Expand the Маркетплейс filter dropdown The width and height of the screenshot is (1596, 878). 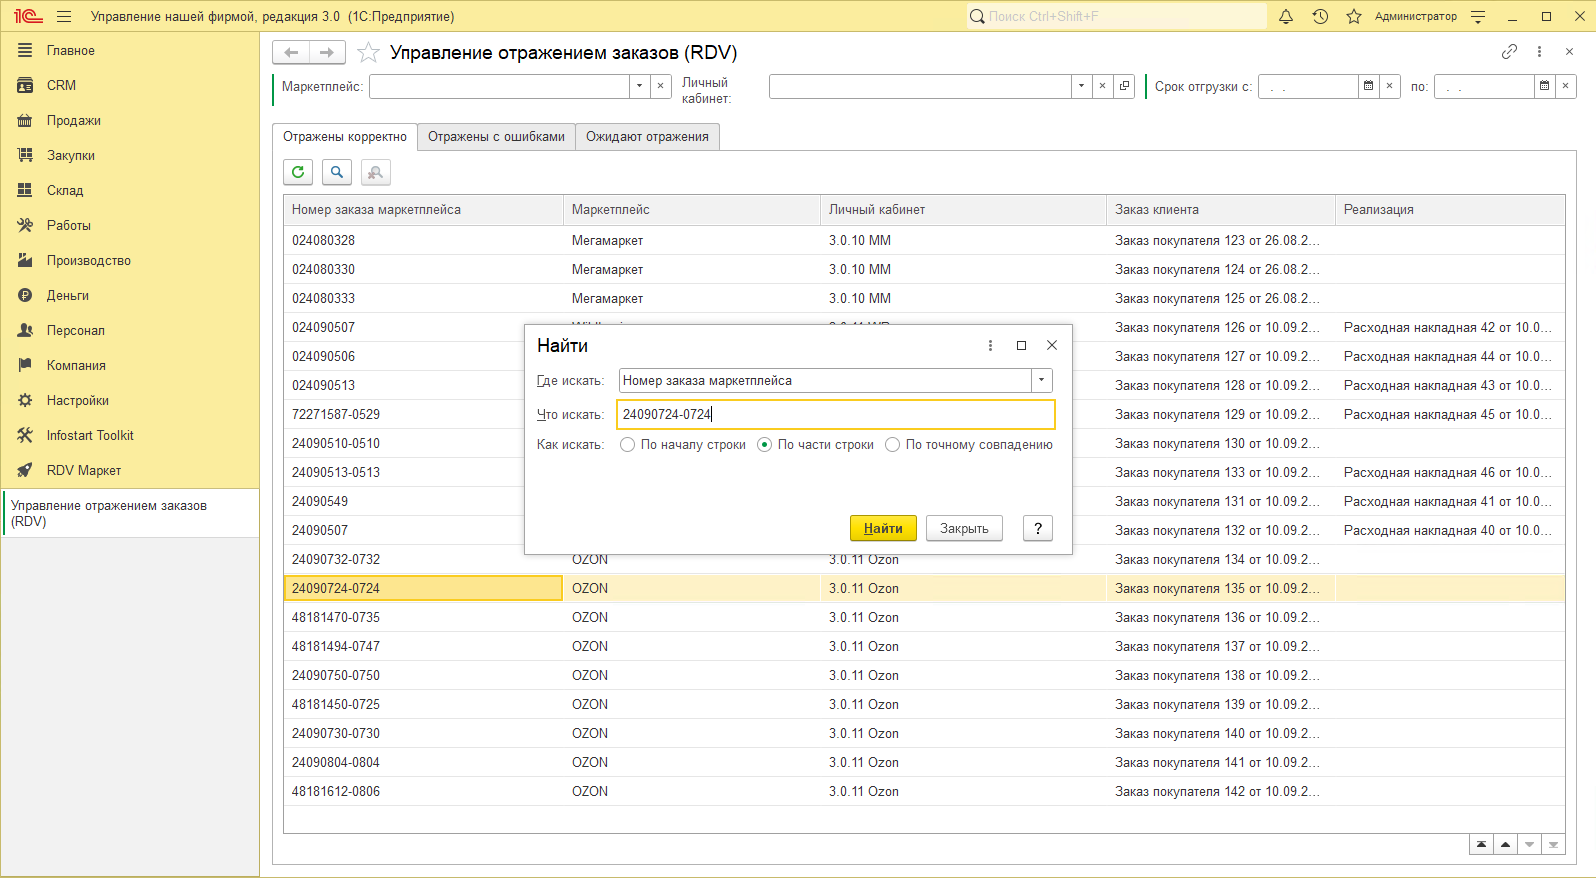639,87
